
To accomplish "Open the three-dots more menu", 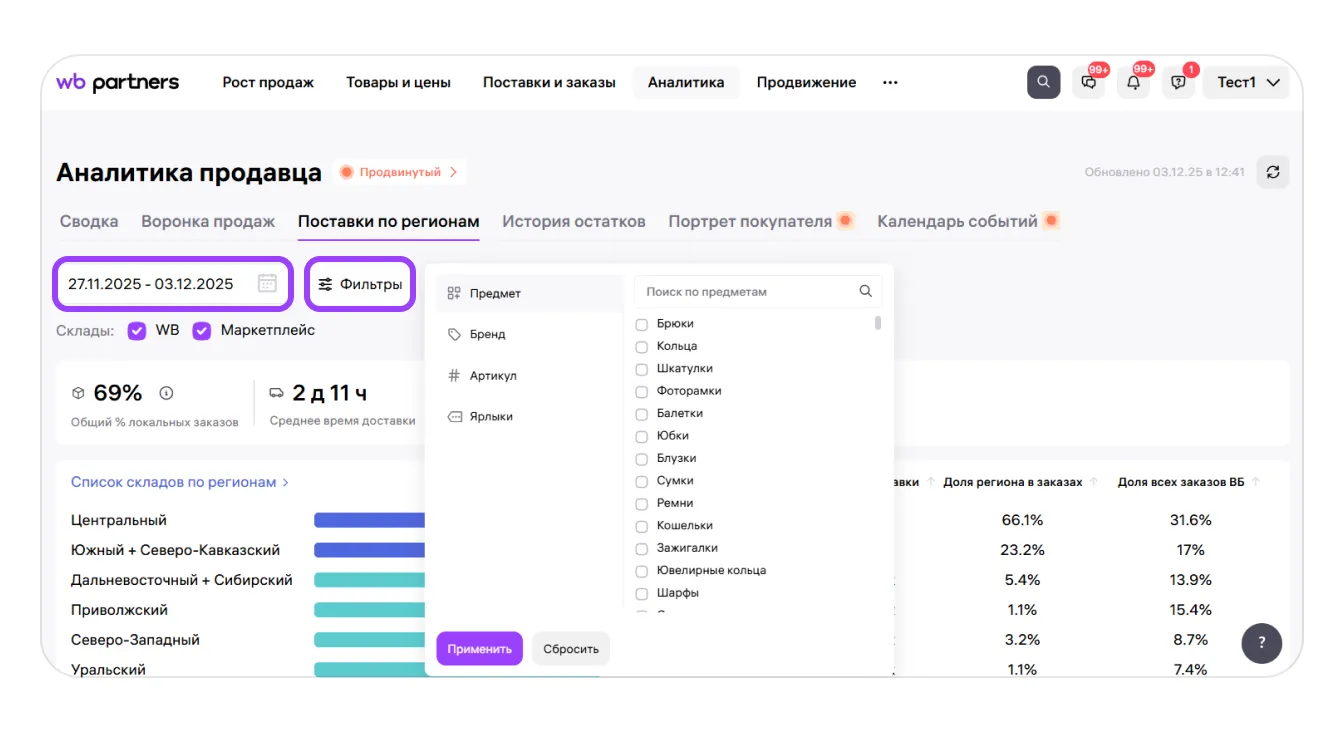I will click(x=890, y=82).
